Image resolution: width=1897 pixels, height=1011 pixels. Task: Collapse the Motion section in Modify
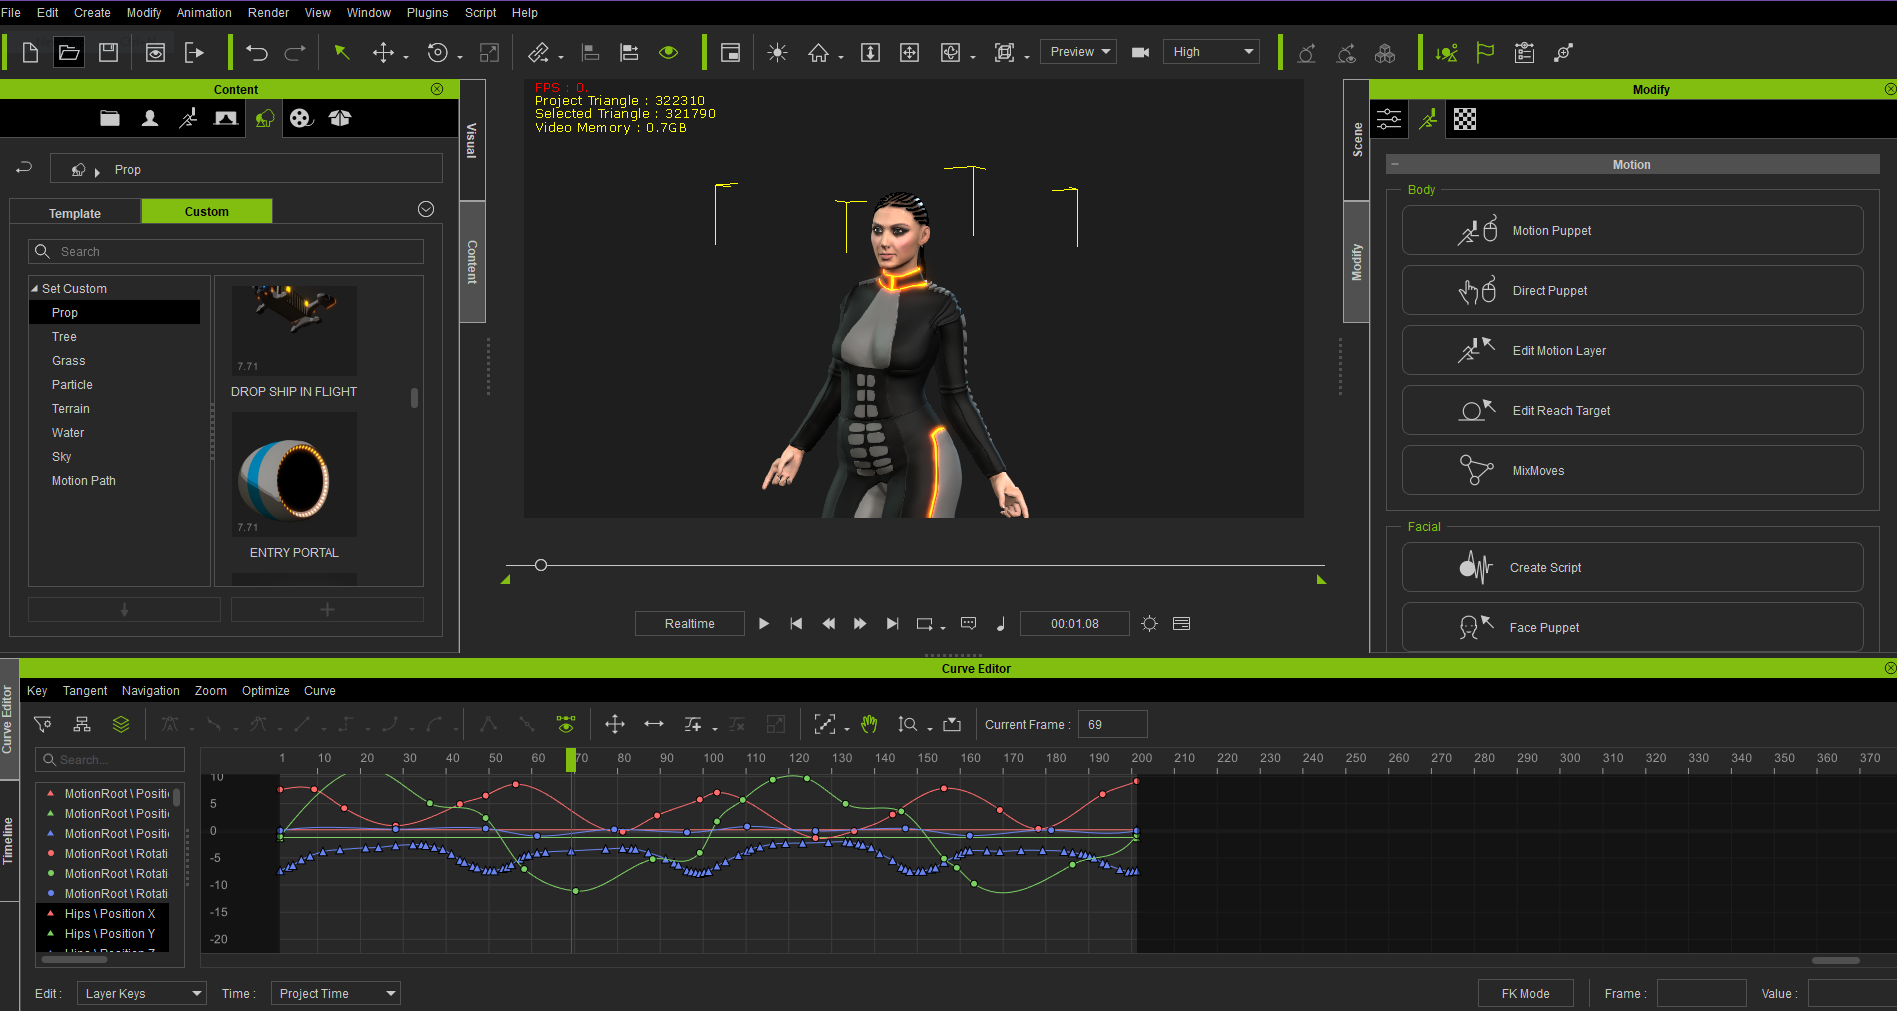pos(1394,165)
